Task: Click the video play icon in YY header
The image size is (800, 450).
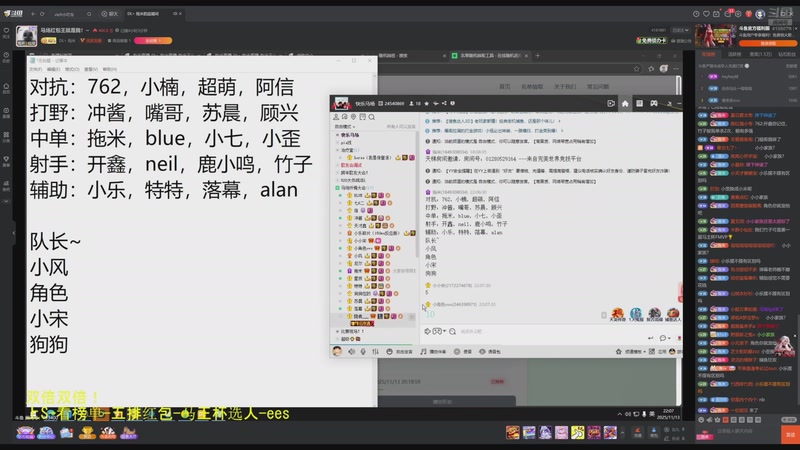Action: coord(611,104)
